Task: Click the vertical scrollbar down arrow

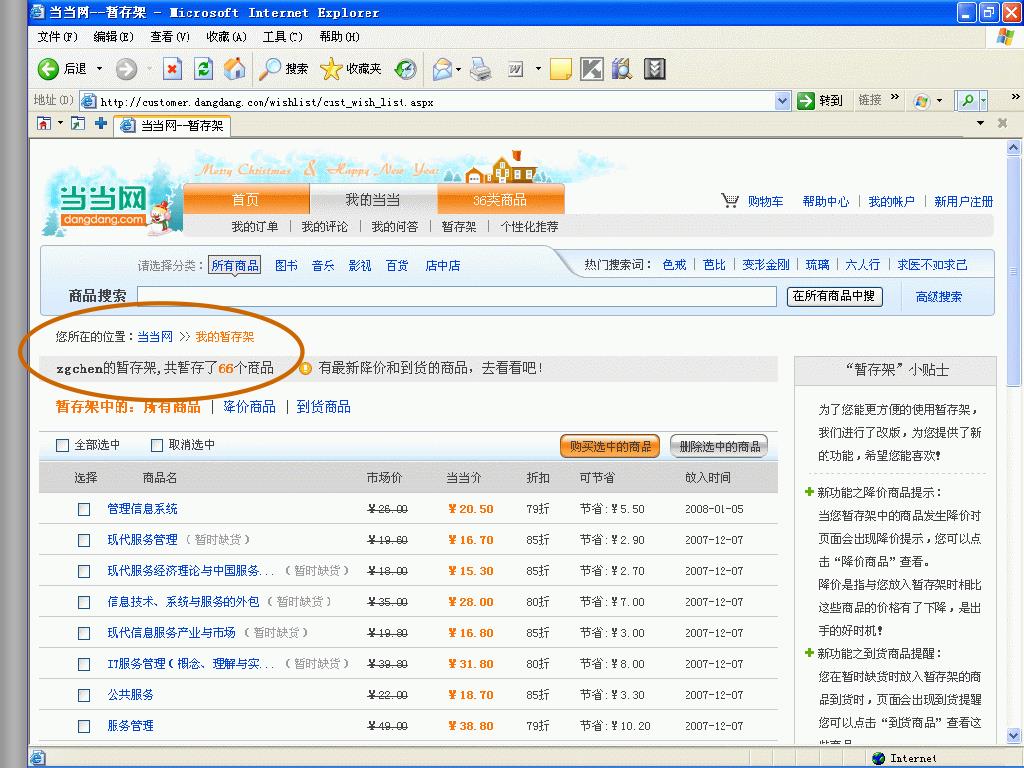Action: [x=1014, y=735]
